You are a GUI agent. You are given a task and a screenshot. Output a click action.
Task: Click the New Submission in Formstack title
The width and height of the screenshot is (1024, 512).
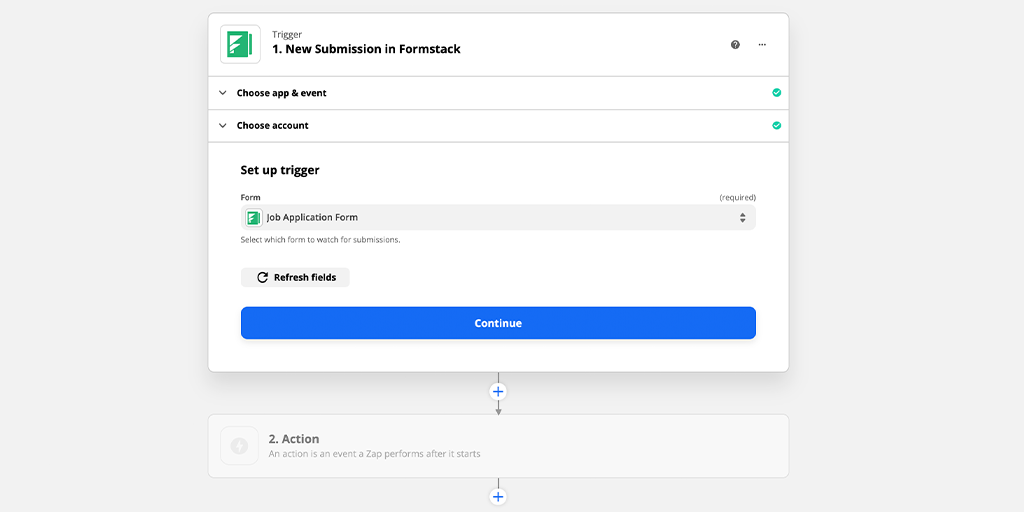pyautogui.click(x=366, y=49)
